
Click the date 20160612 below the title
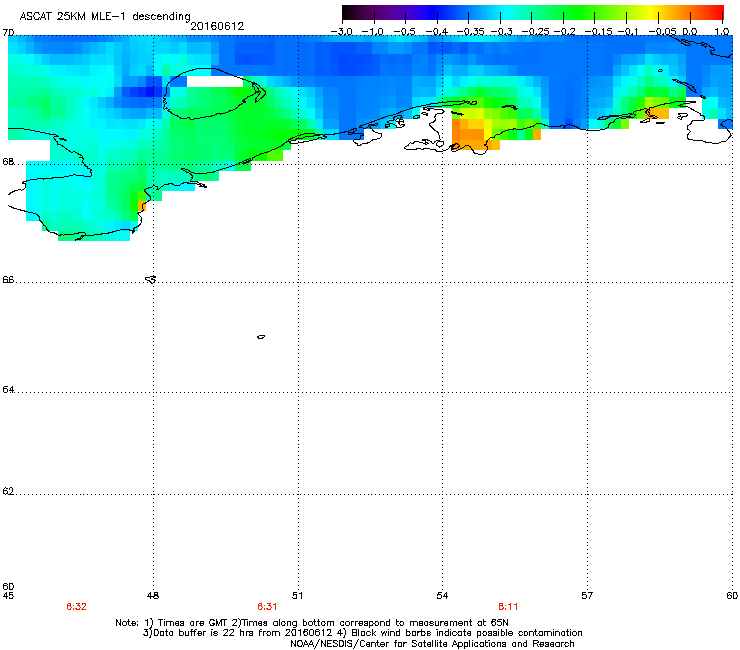[217, 26]
